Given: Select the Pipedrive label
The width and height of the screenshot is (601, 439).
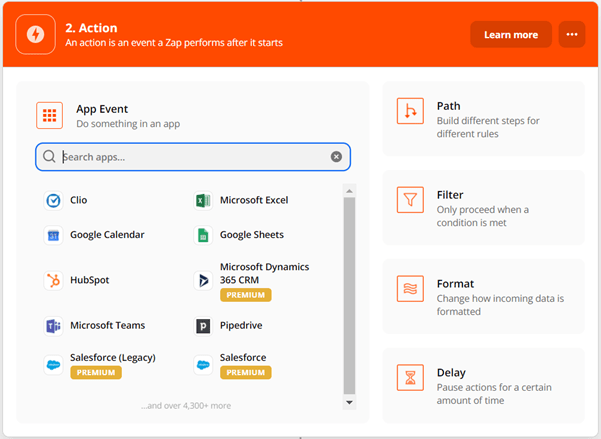Looking at the screenshot, I should (241, 326).
